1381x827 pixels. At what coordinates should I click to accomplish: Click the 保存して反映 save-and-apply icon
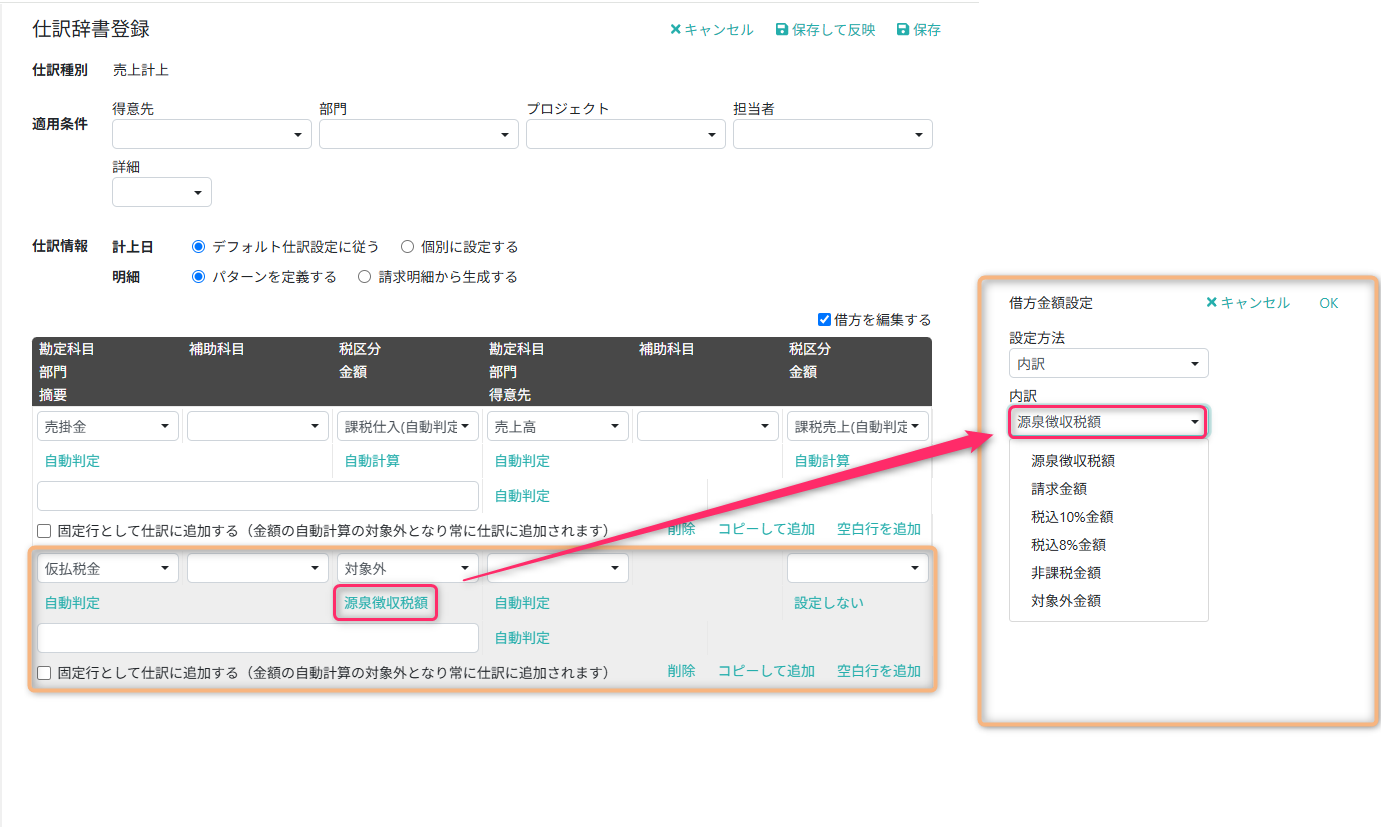(x=782, y=30)
